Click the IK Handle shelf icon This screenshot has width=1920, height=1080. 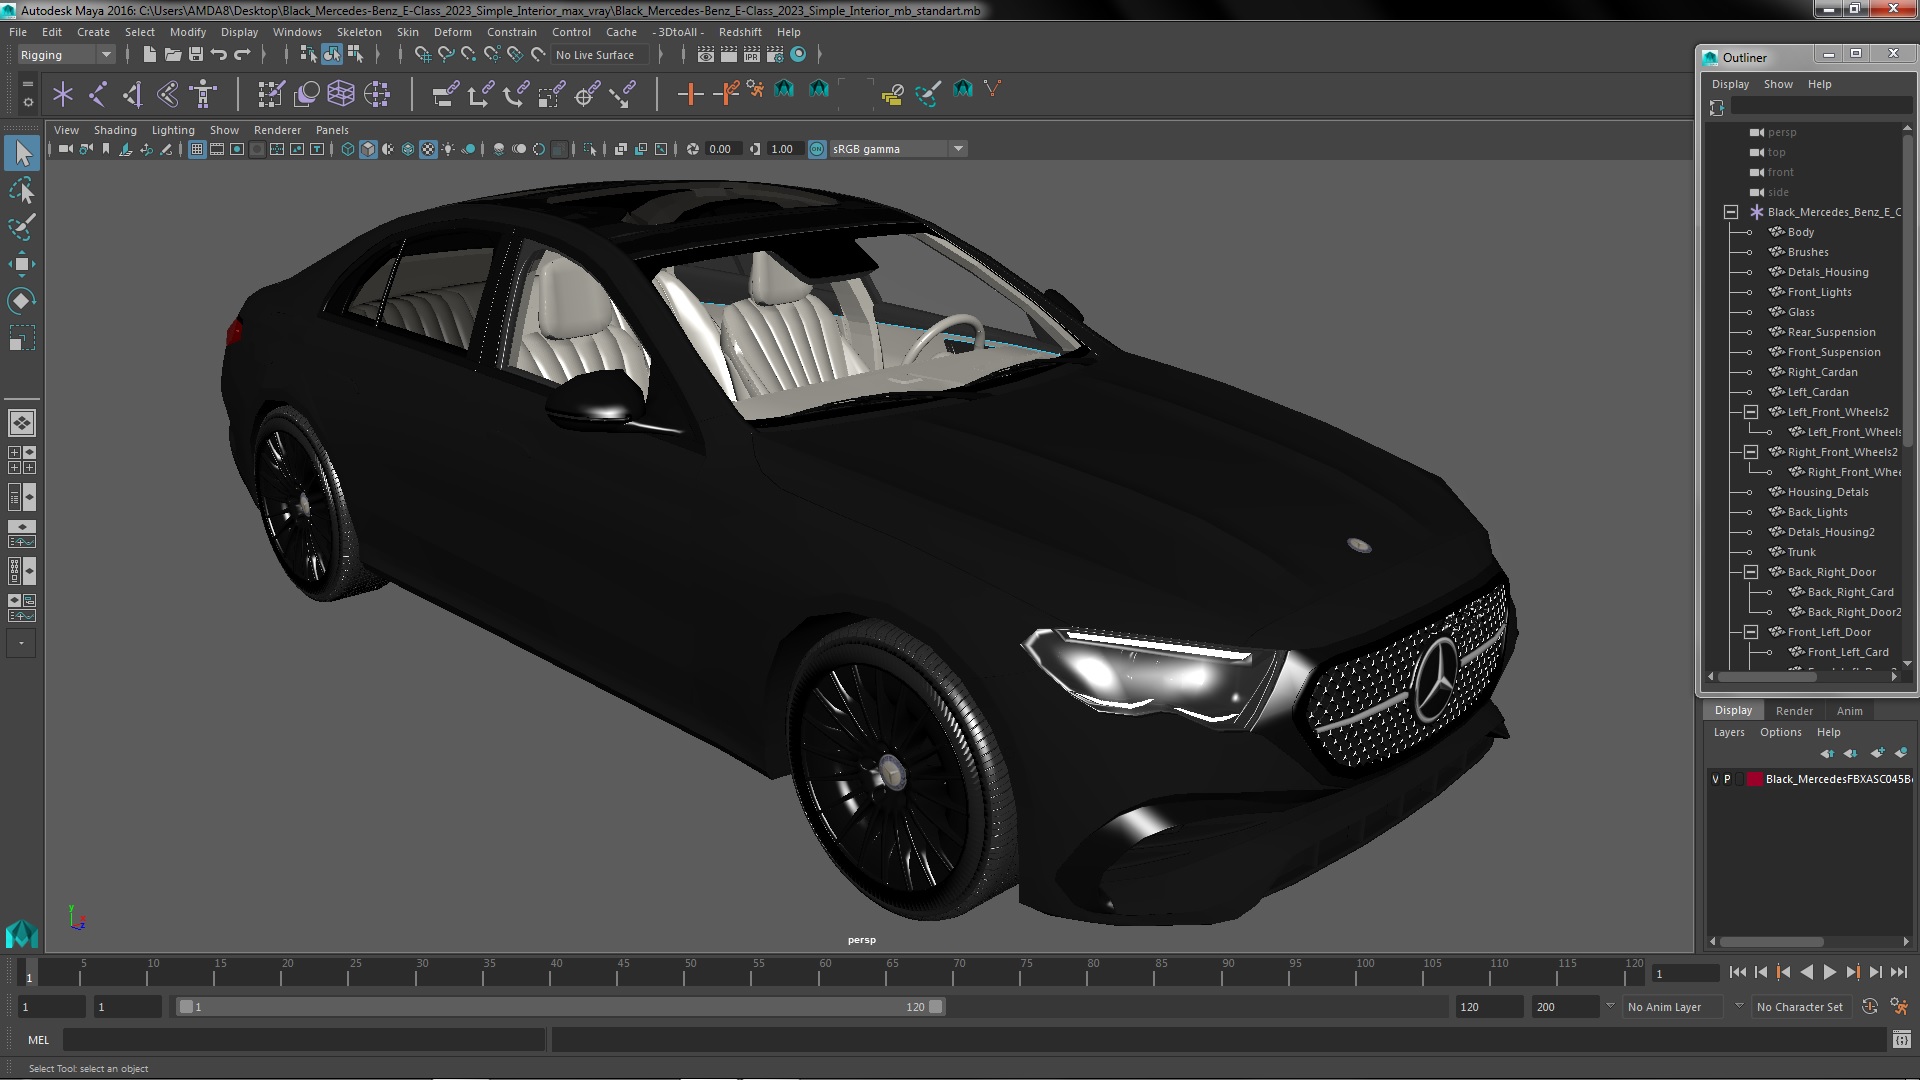(133, 94)
